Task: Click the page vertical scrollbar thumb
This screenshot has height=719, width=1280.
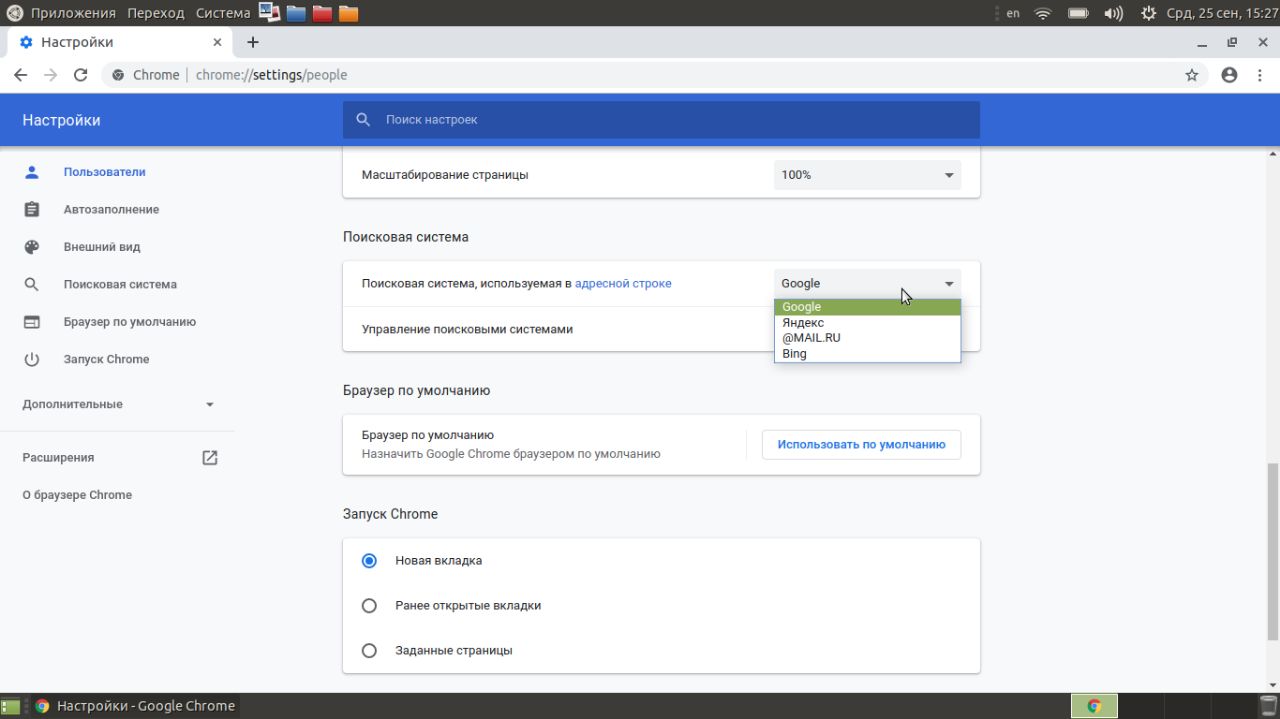Action: click(x=1272, y=552)
